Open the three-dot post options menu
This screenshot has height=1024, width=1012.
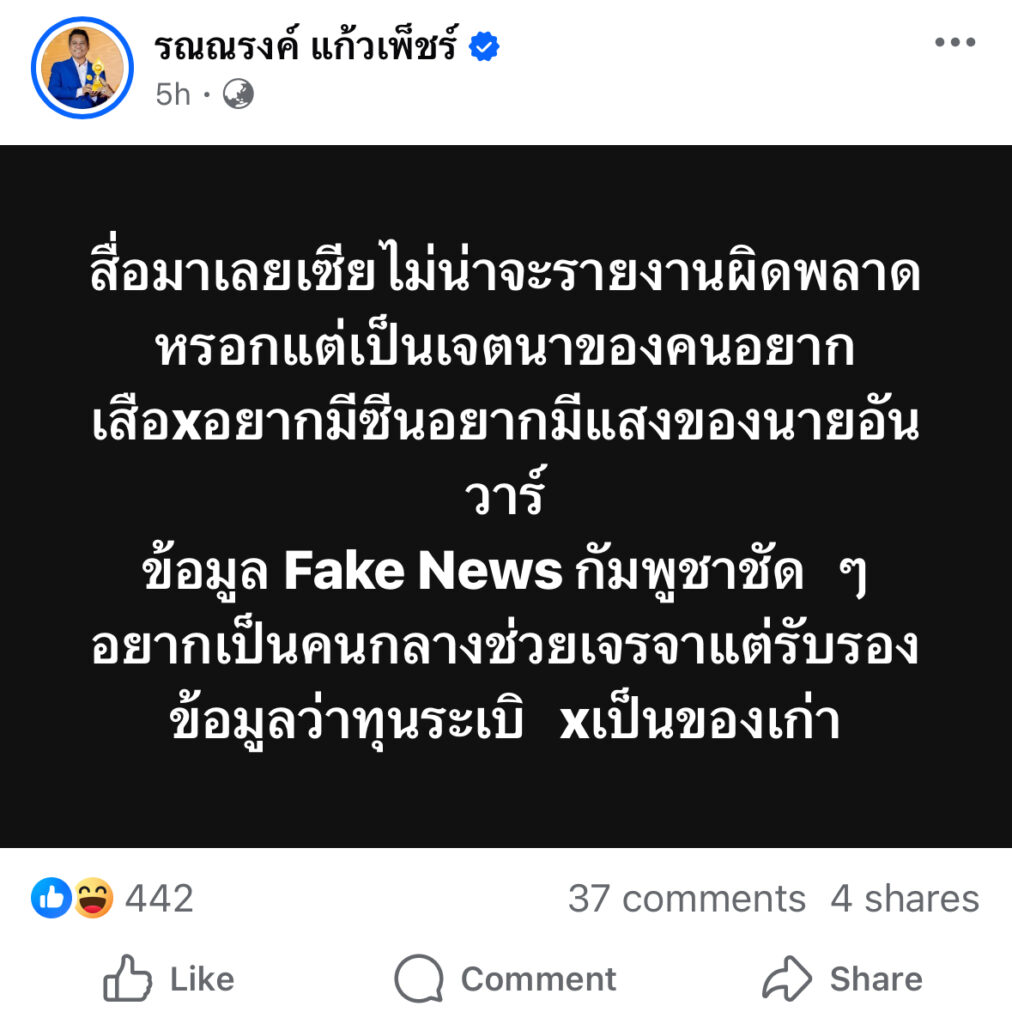click(x=954, y=42)
